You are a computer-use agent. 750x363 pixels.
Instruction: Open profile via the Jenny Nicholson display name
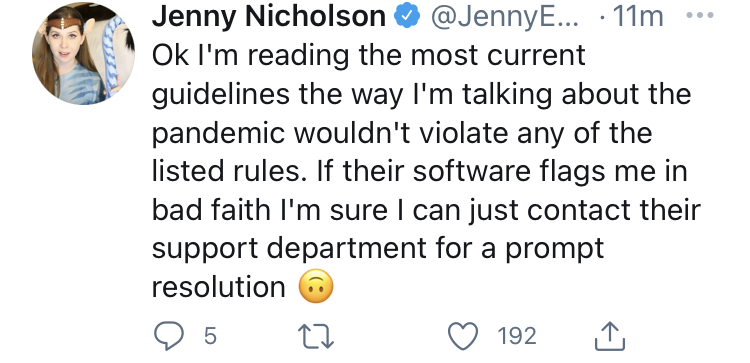coord(269,17)
